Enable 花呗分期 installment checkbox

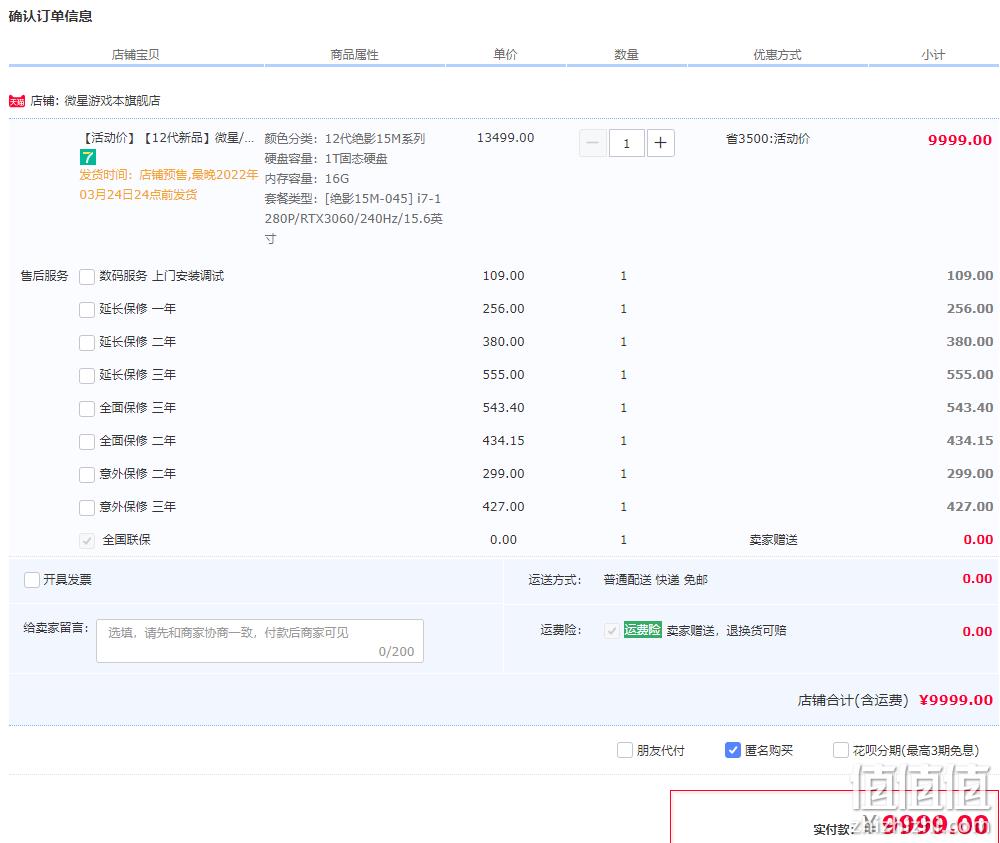841,750
